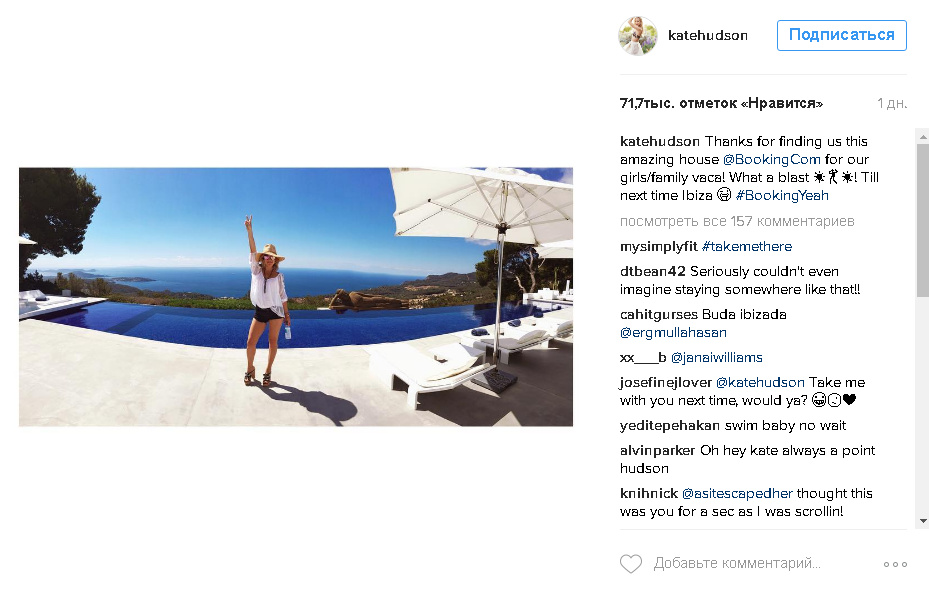Open the @janaiwilliams mention
Image resolution: width=929 pixels, height=595 pixels.
(x=716, y=357)
